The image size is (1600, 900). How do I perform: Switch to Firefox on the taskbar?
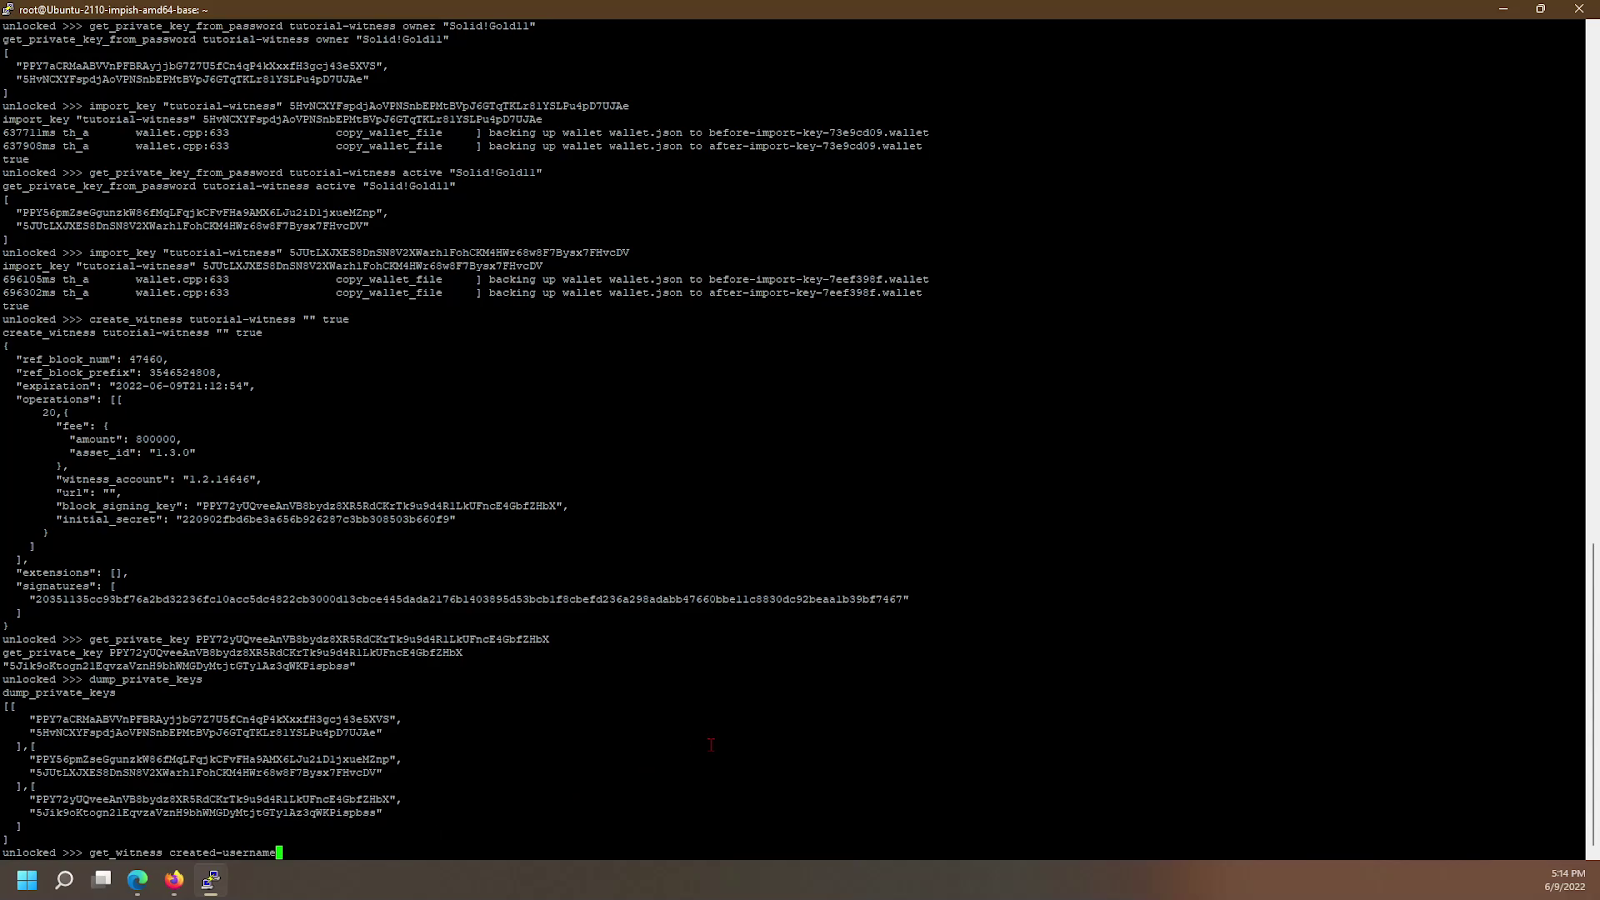[174, 880]
